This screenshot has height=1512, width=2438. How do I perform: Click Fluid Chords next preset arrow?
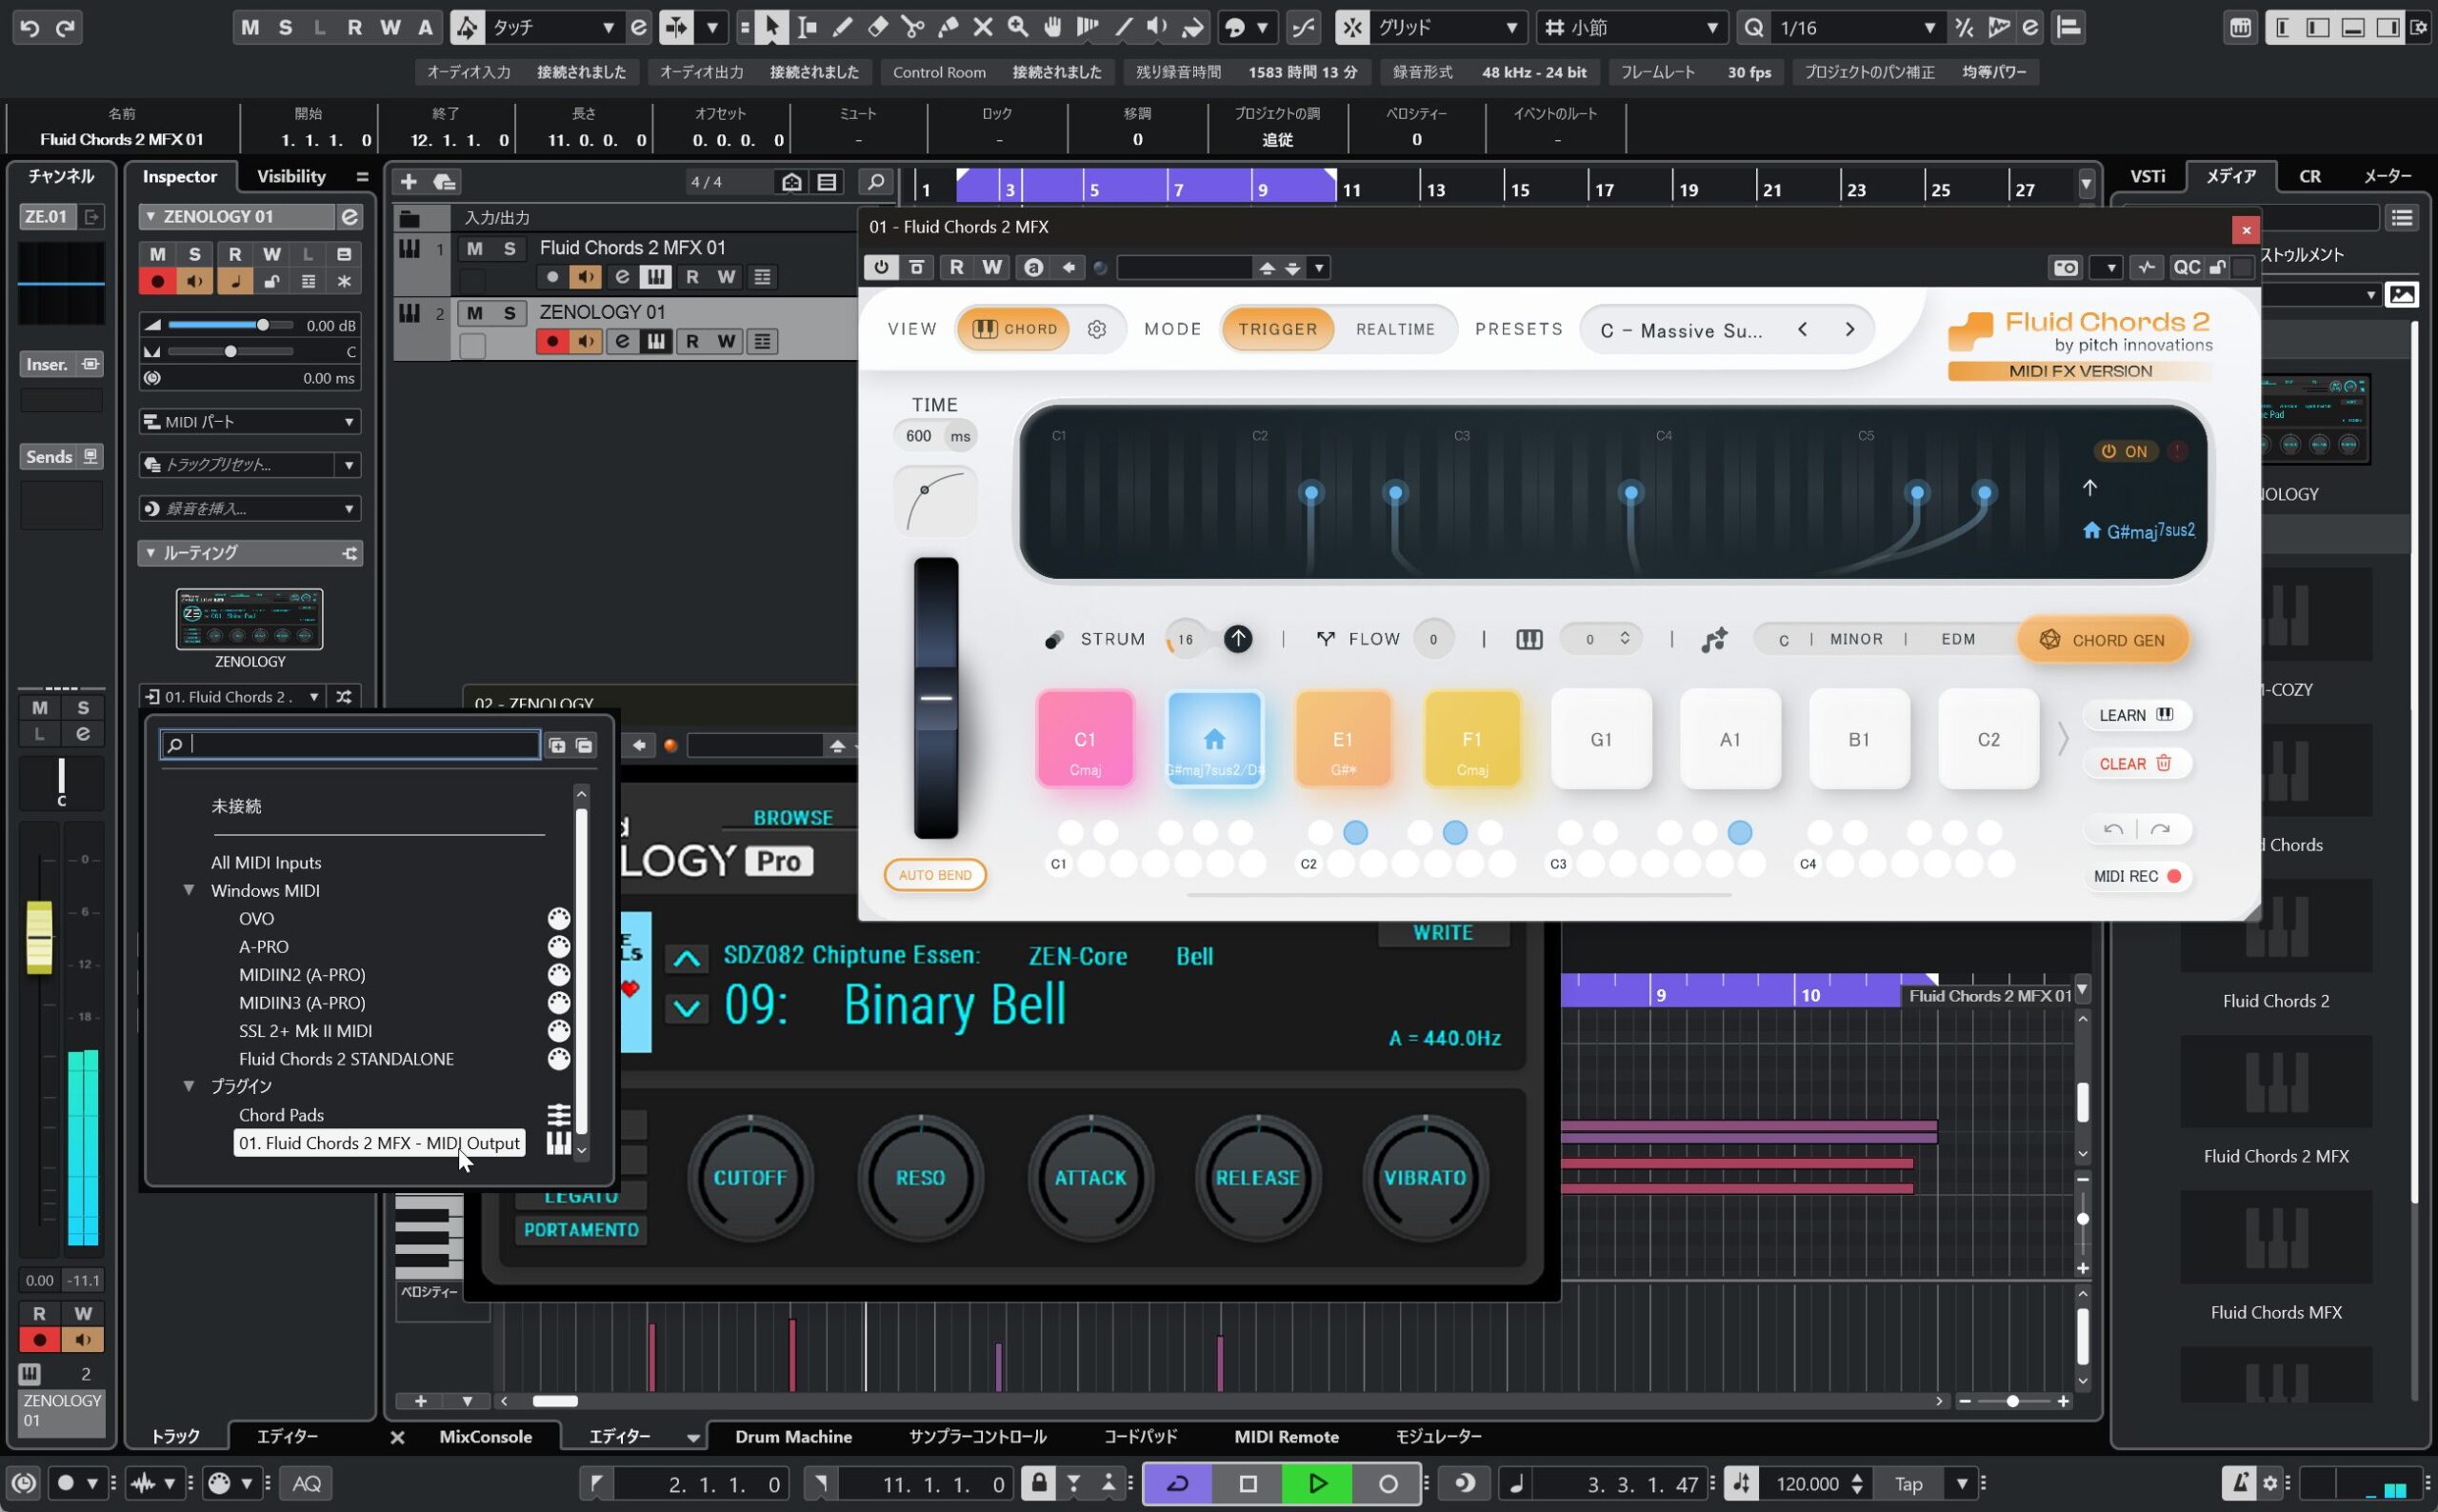[x=1849, y=329]
